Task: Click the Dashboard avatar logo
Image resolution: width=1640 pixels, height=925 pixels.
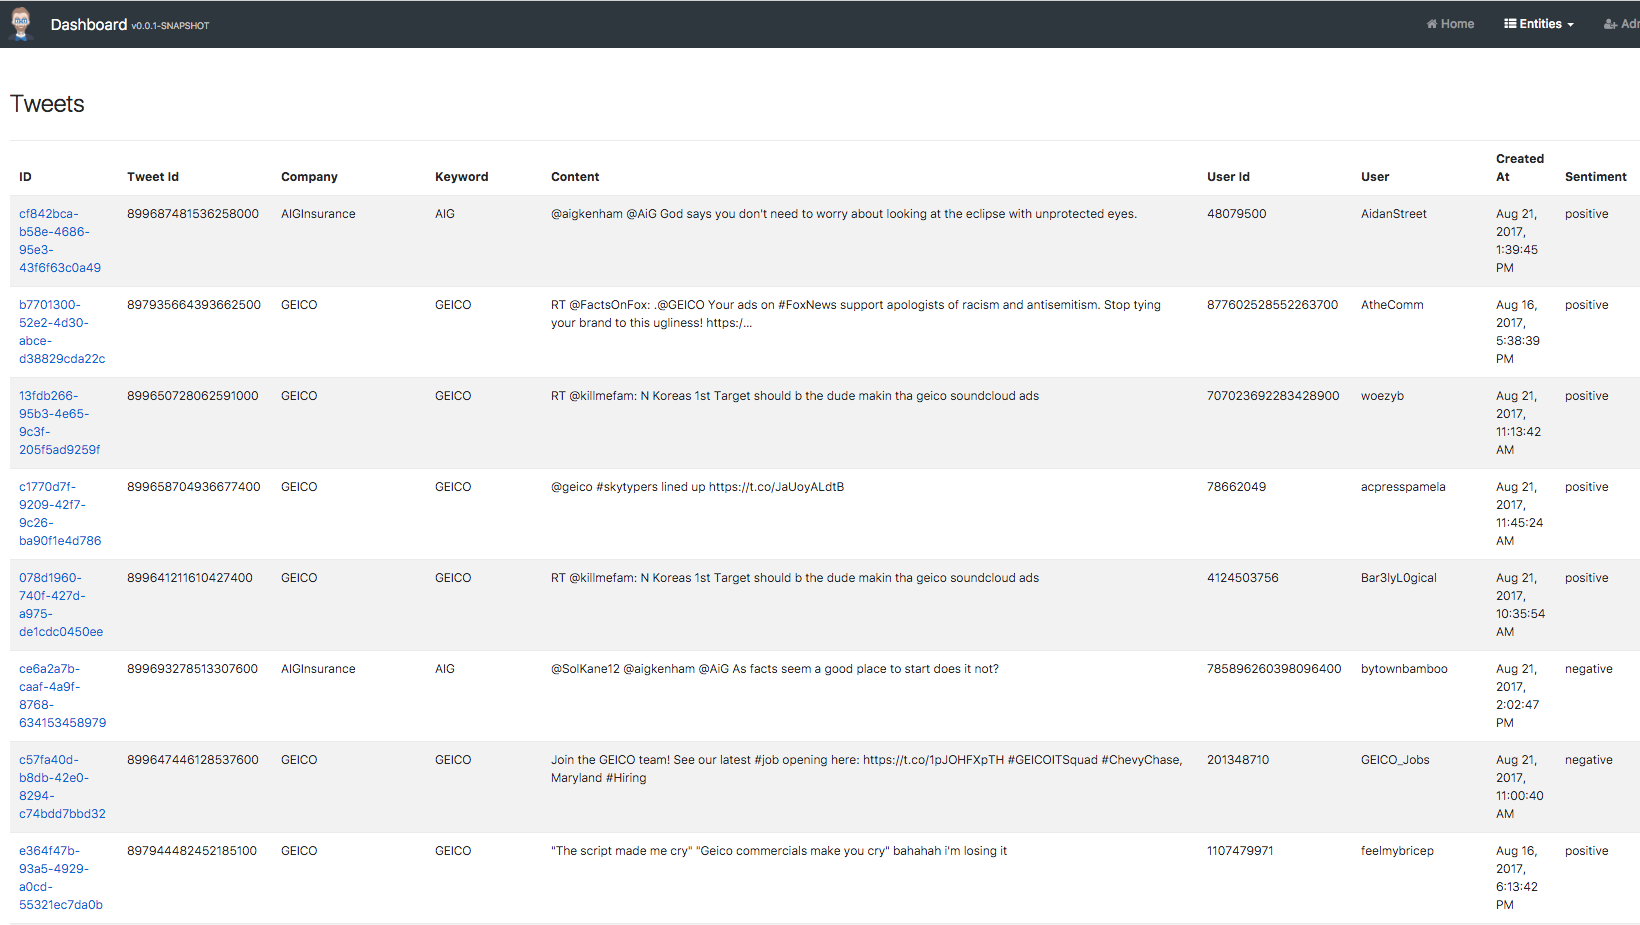Action: [21, 24]
